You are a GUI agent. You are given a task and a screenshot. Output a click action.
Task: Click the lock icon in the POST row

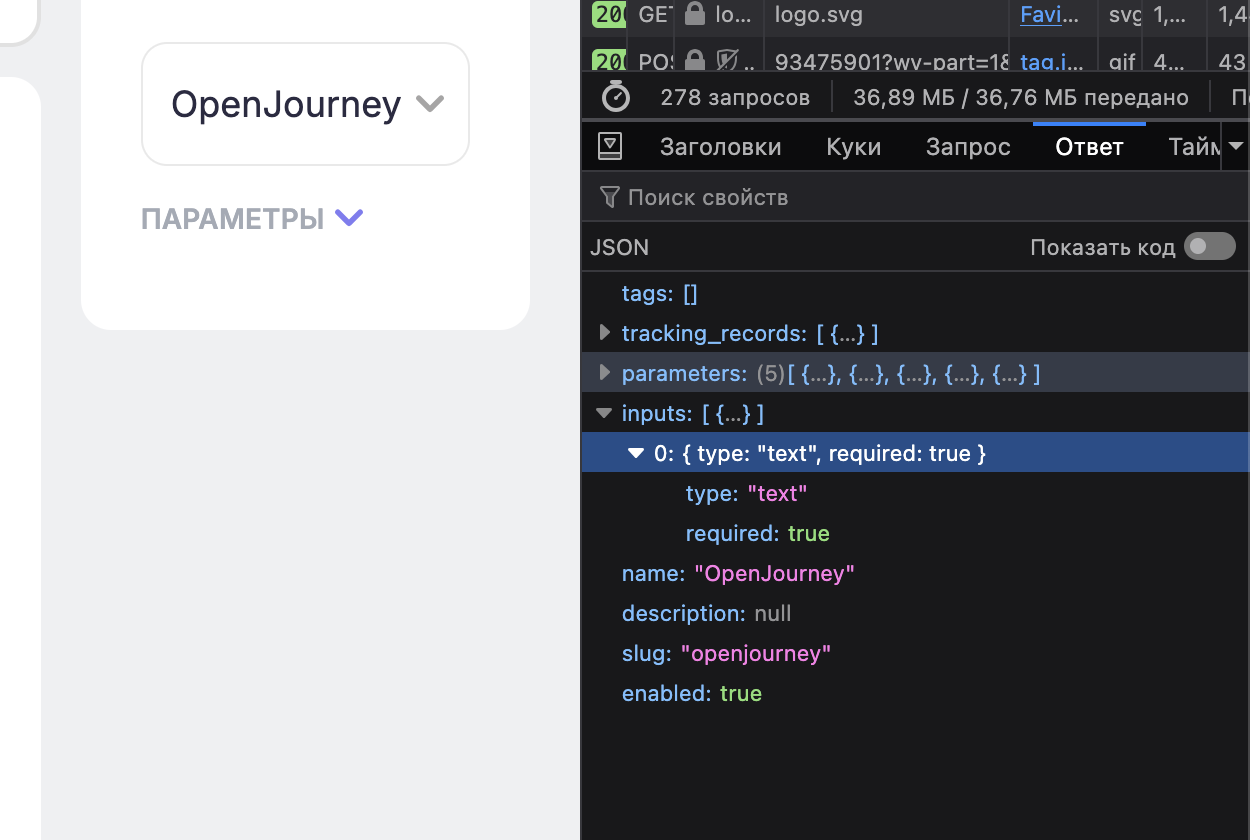694,62
